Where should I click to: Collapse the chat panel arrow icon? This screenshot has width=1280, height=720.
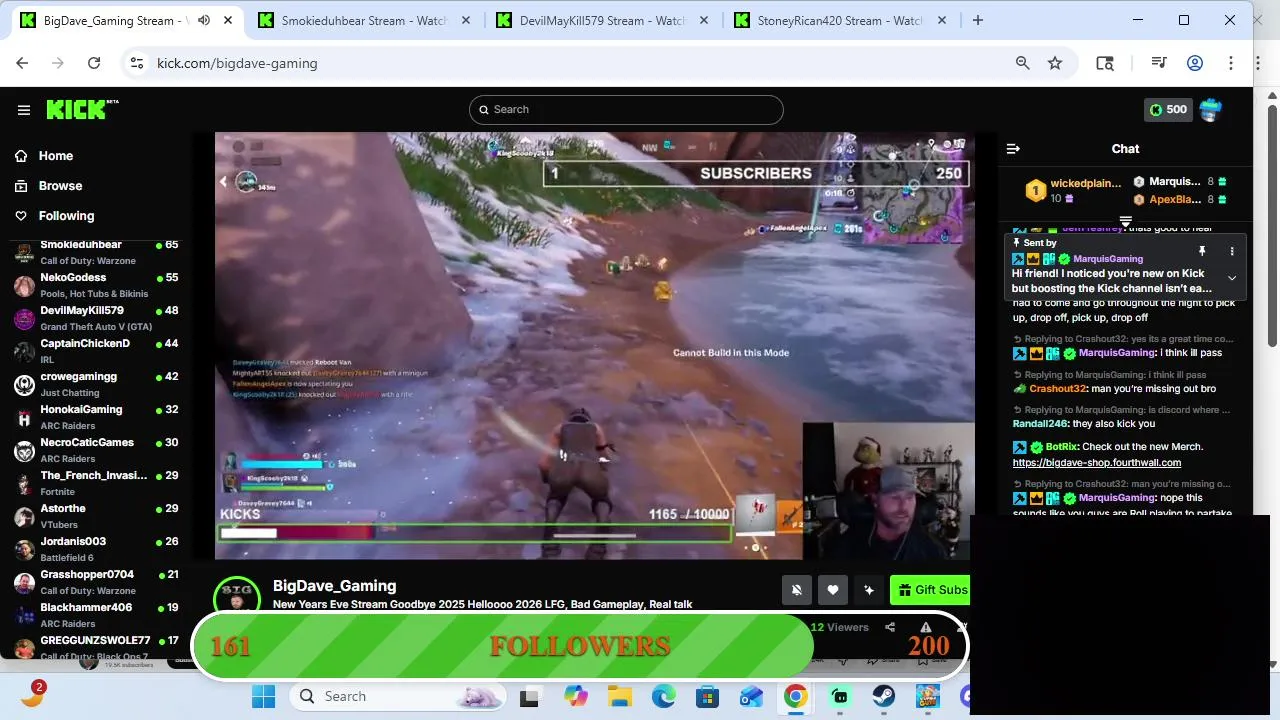tap(1013, 149)
